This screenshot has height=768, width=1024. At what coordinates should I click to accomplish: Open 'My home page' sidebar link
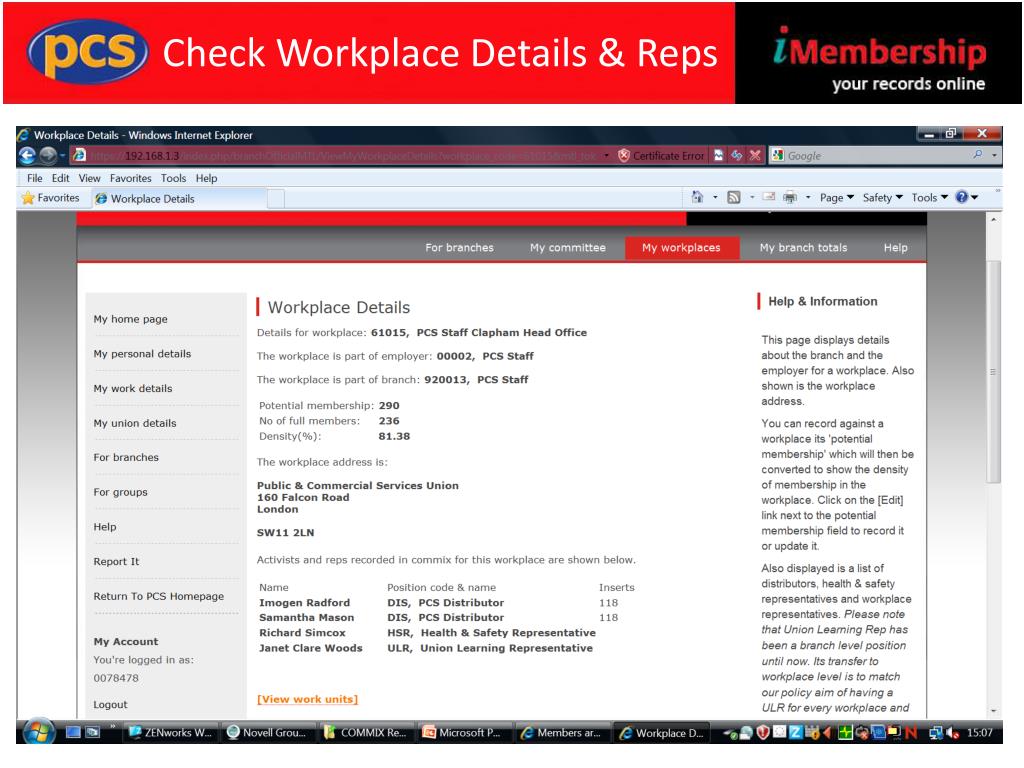click(131, 319)
